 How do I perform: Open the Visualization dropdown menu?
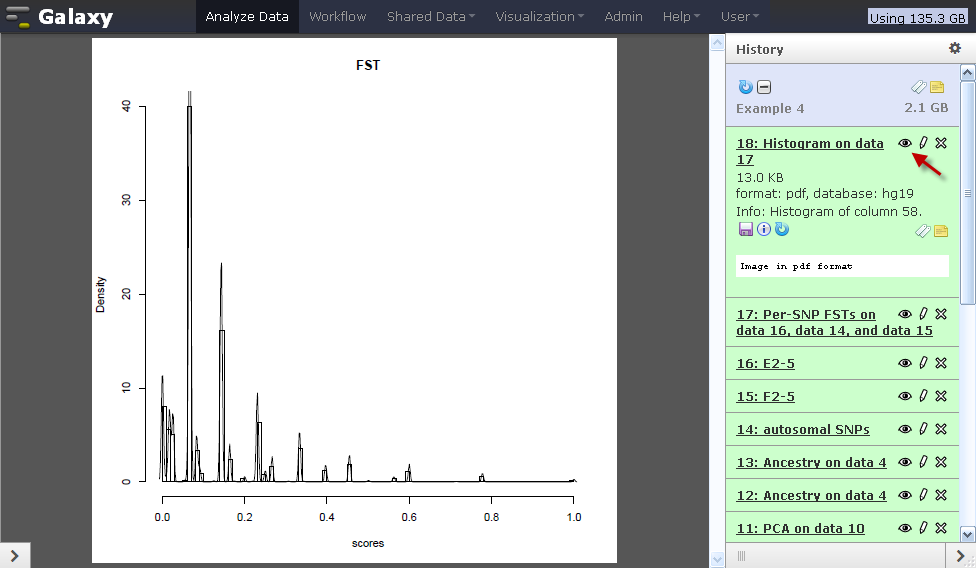540,17
